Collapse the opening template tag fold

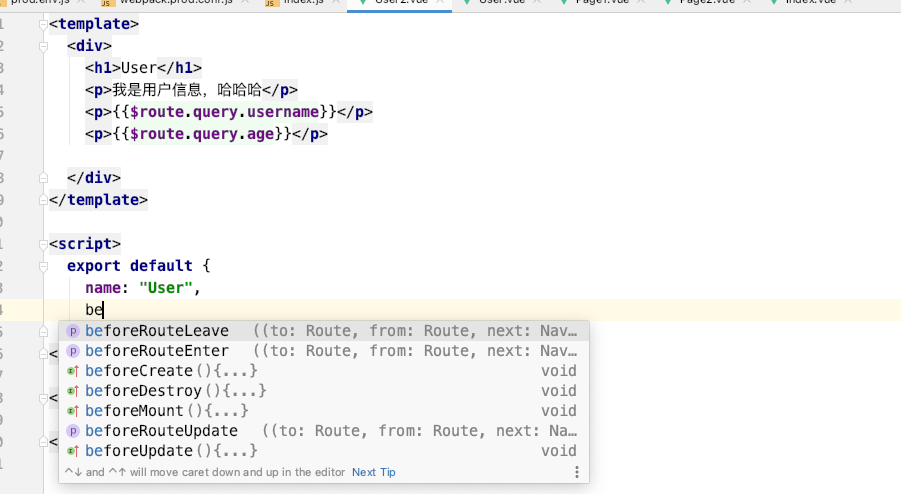click(43, 24)
